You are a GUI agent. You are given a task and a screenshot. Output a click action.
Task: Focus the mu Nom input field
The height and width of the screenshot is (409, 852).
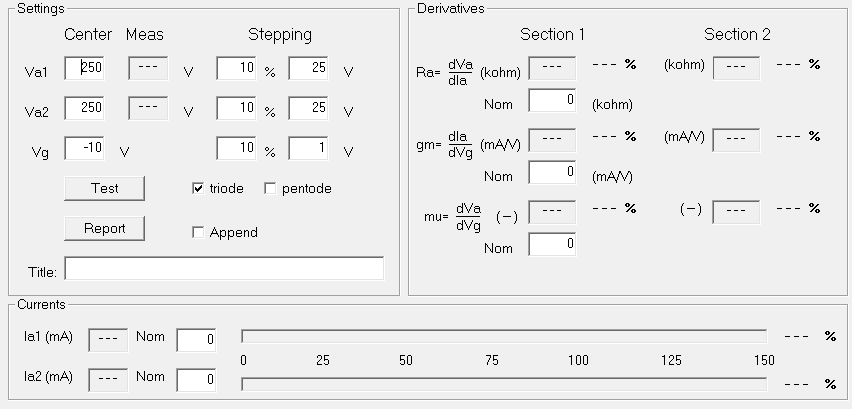(551, 245)
